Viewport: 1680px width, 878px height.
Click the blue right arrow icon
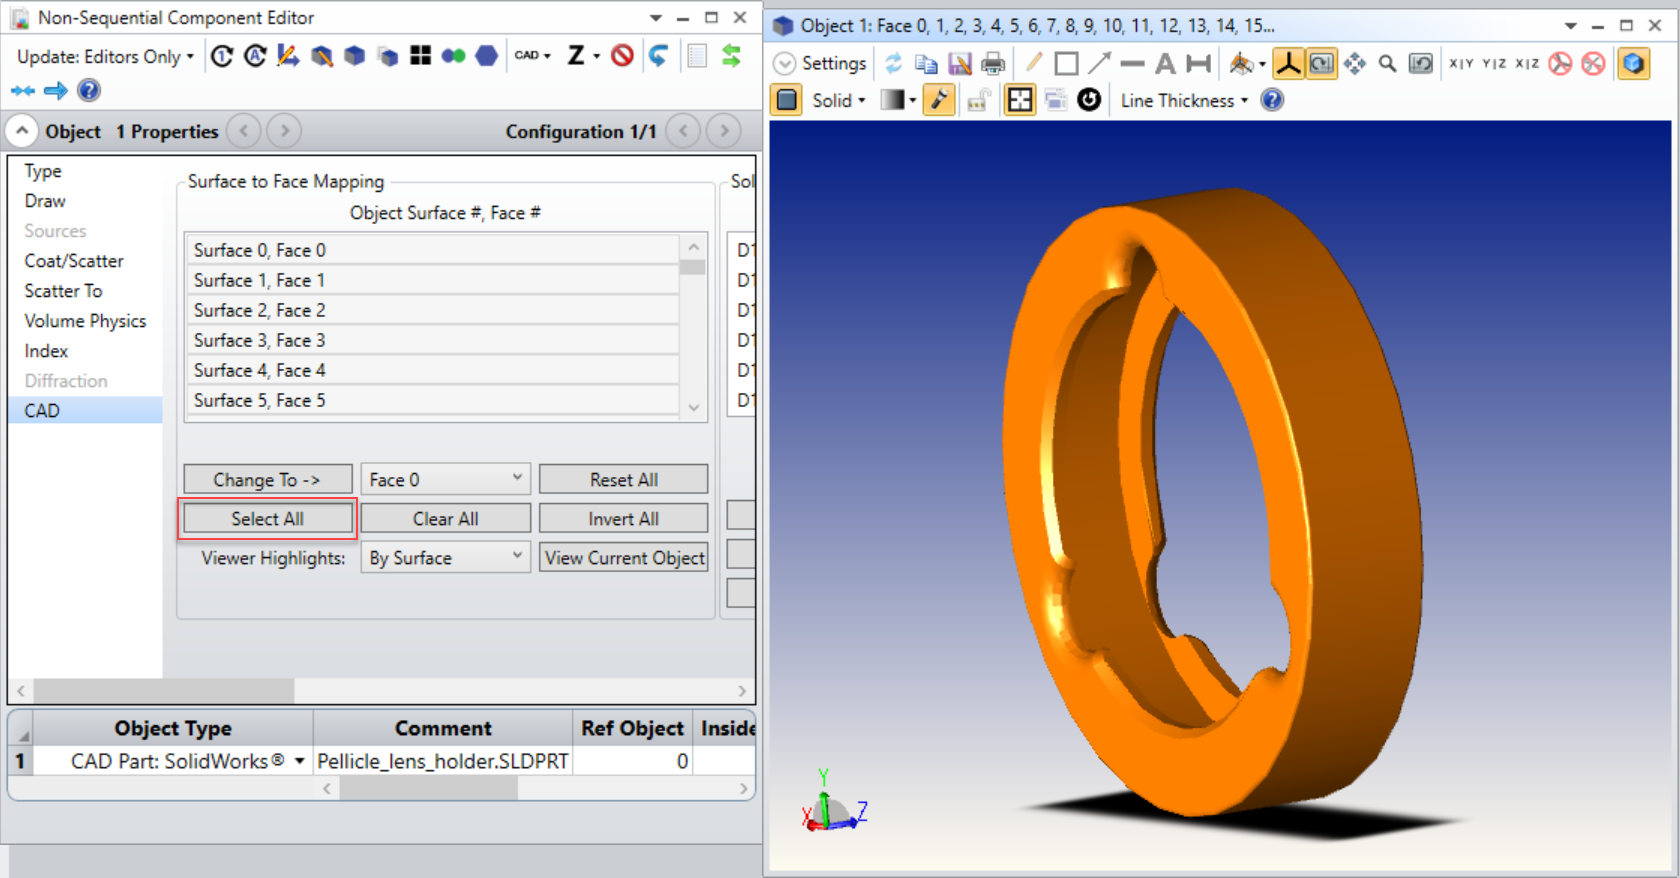56,91
